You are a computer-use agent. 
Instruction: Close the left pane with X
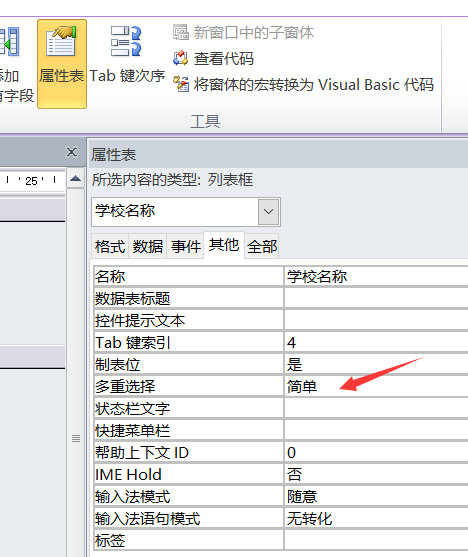72,152
